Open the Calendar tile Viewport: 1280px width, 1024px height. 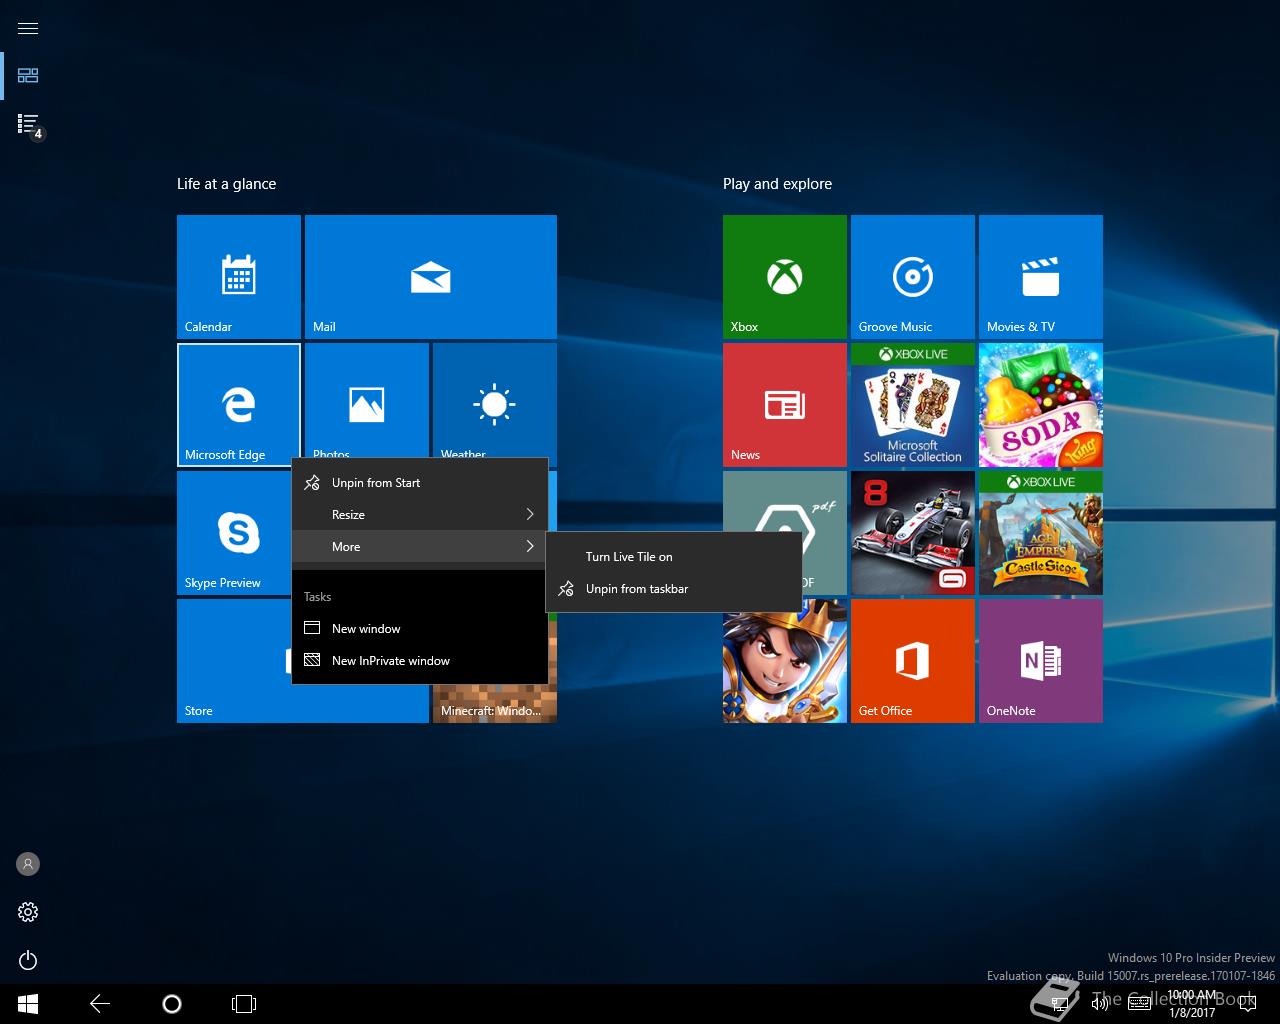pos(239,277)
